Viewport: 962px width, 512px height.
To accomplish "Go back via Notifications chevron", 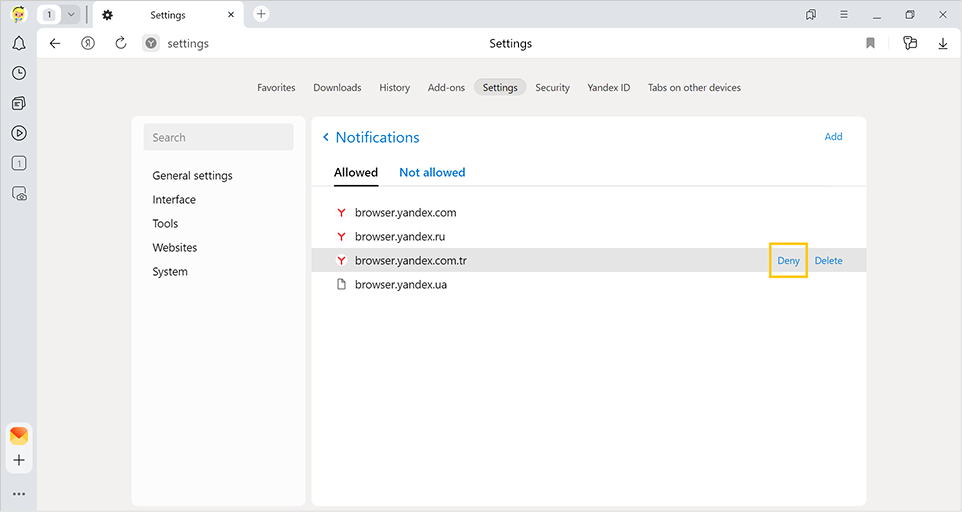I will coord(326,138).
